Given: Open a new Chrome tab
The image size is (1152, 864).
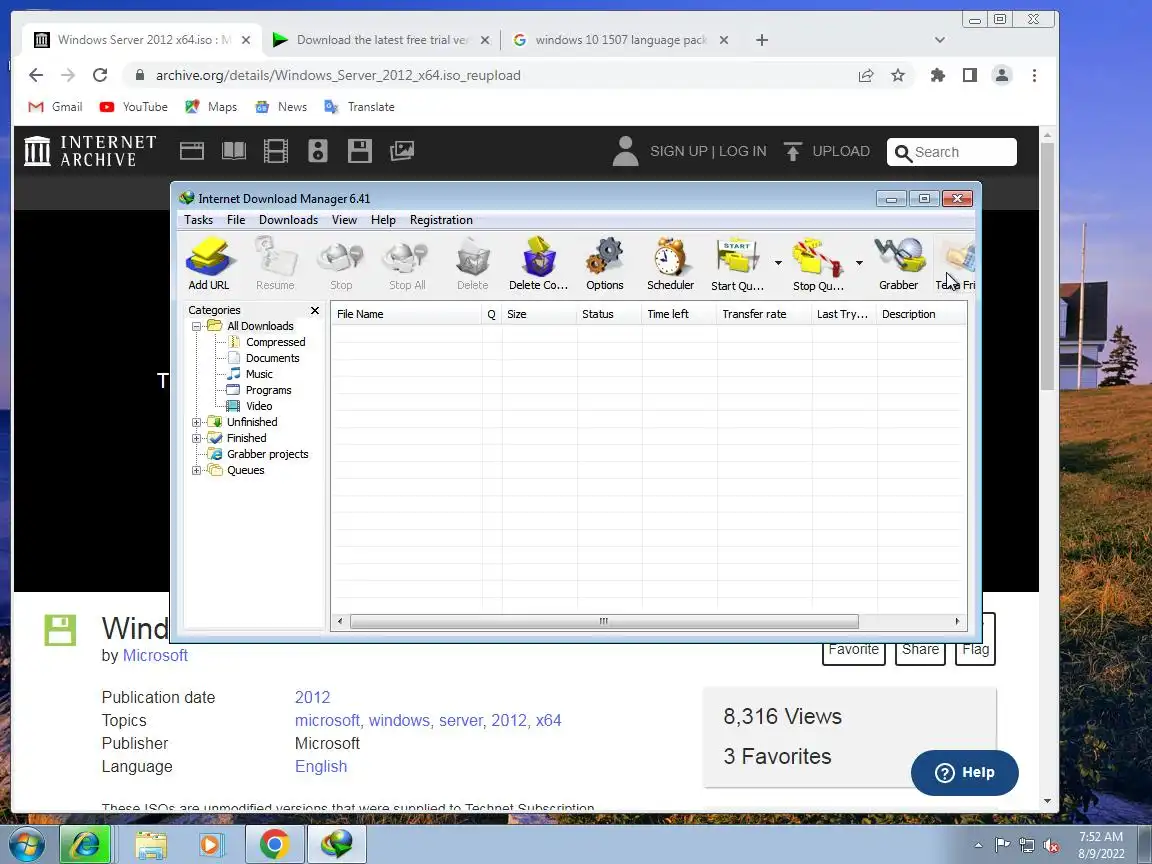Looking at the screenshot, I should (x=762, y=40).
